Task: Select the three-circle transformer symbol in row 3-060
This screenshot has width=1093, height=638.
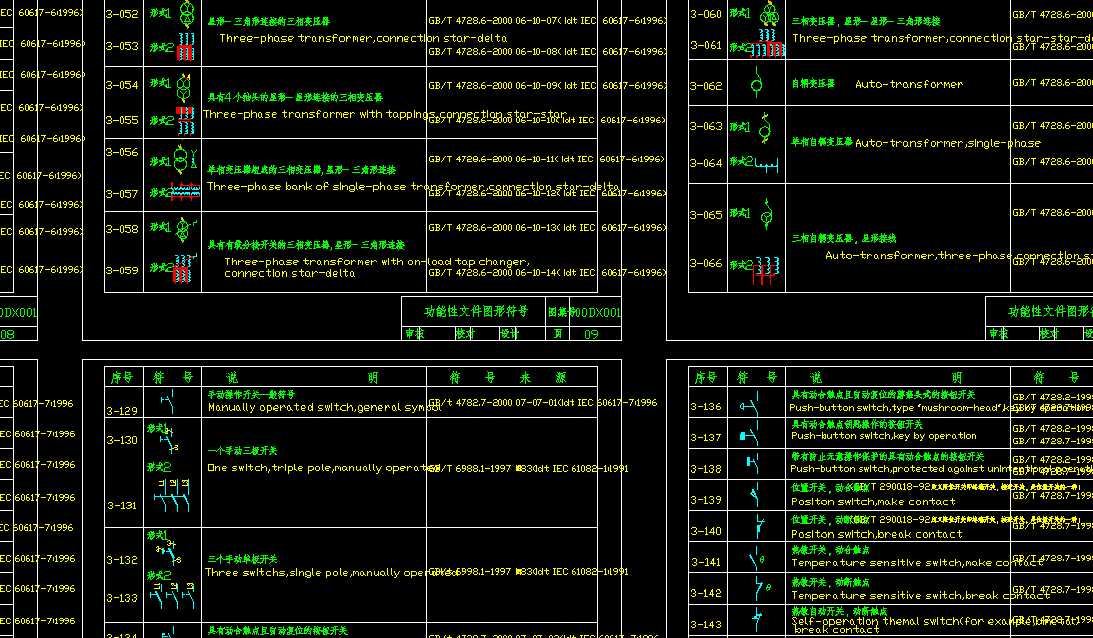Action: tap(769, 13)
